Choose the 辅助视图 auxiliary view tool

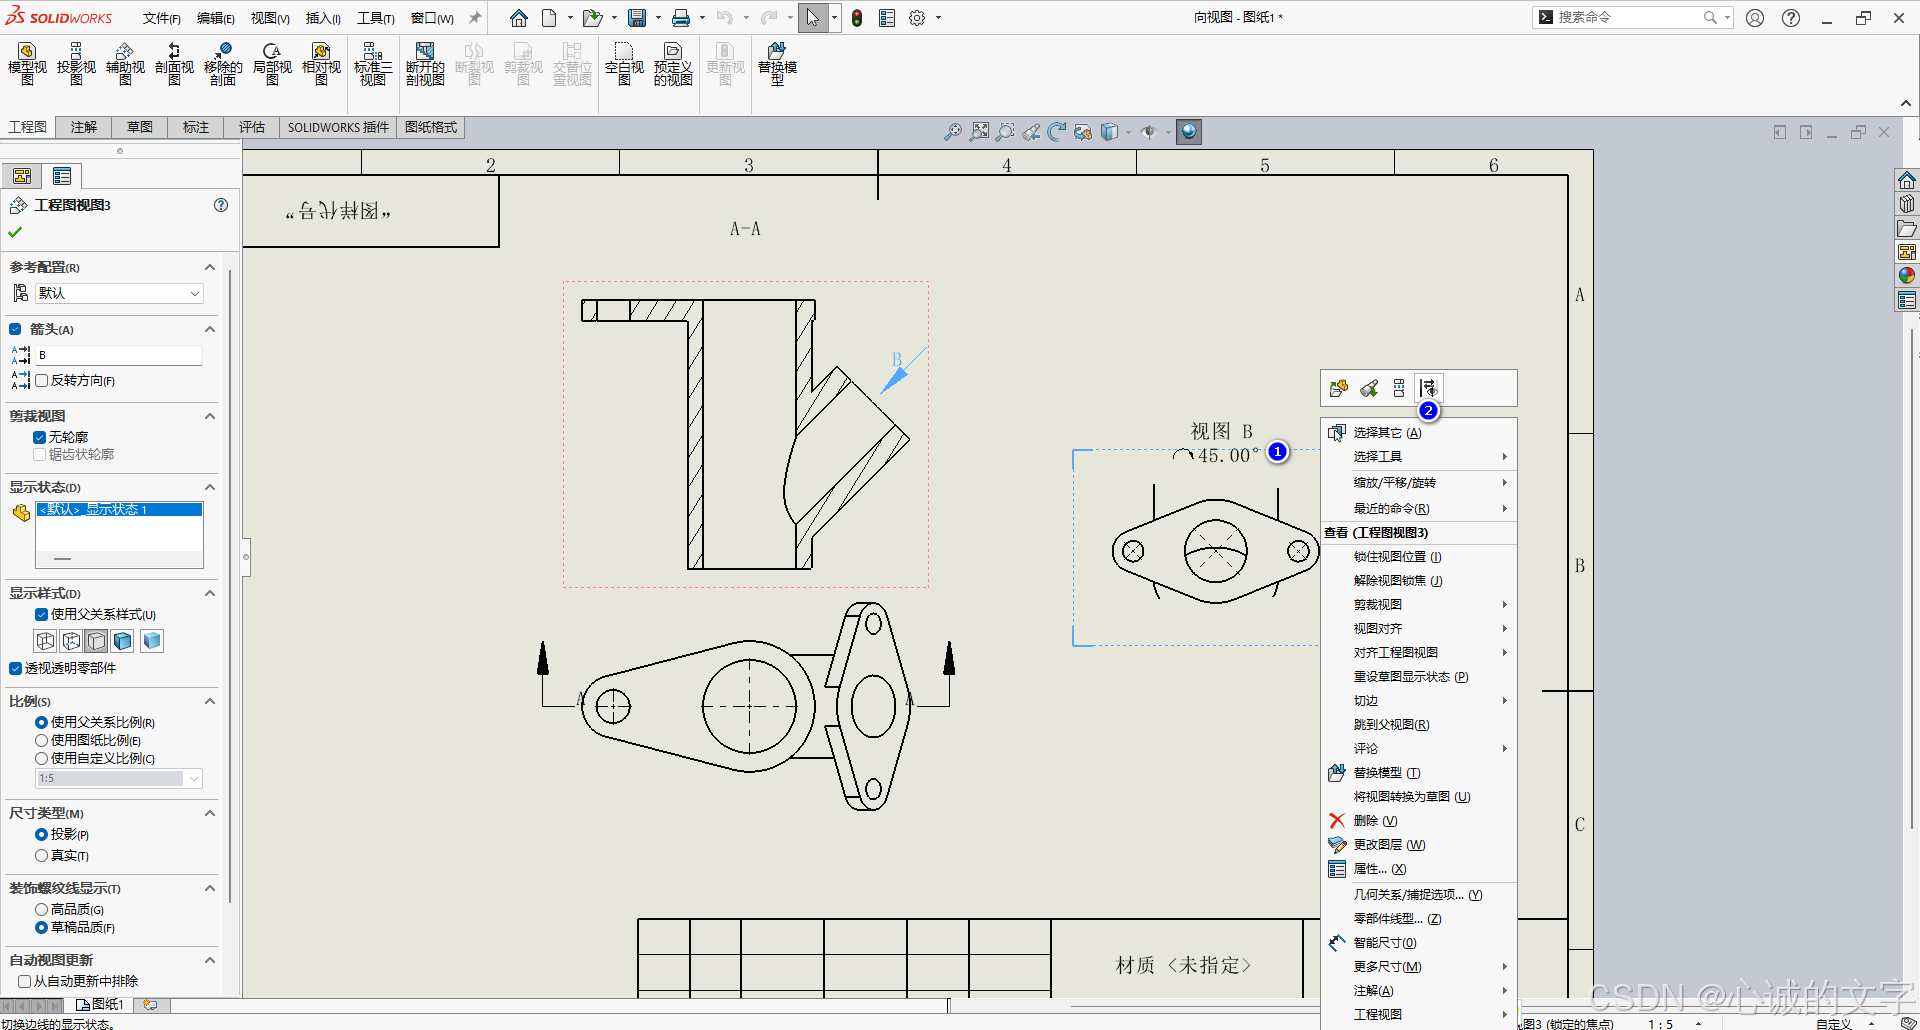coord(125,64)
